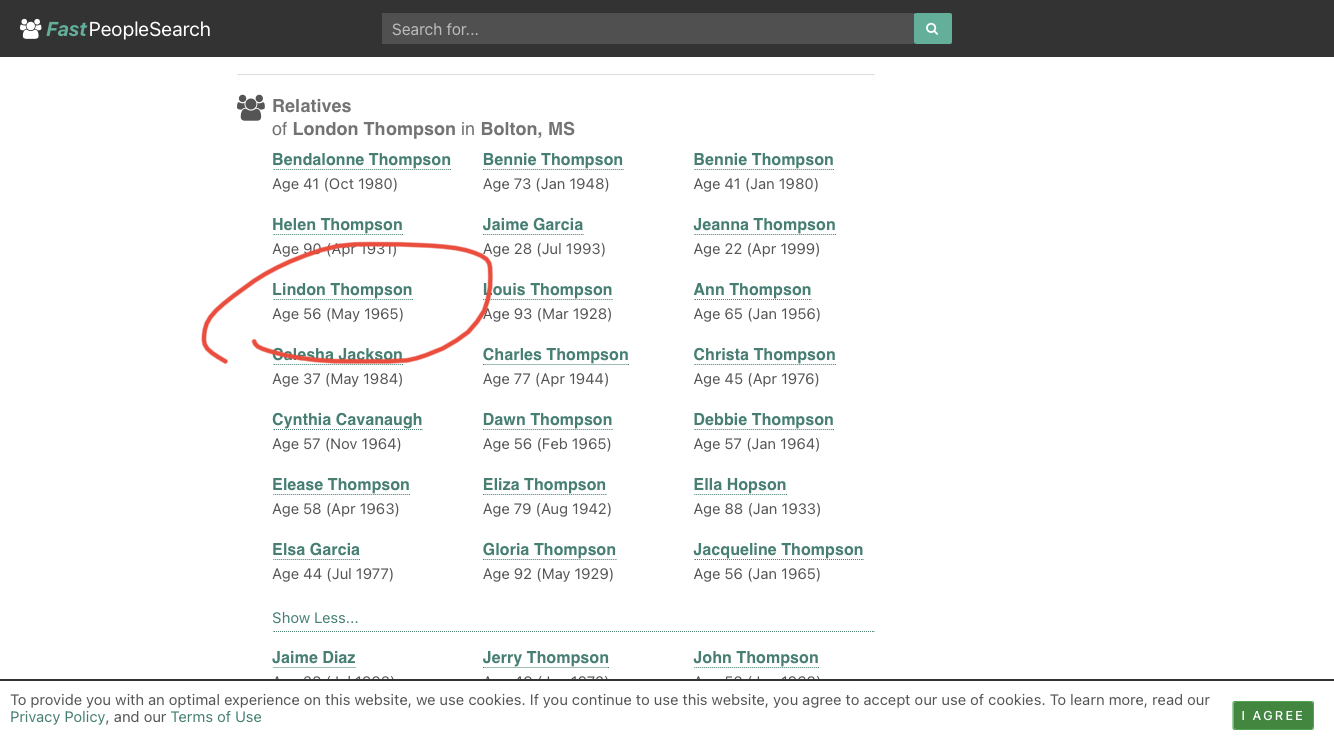This screenshot has height=750, width=1334.
Task: Open the Privacy Policy link
Action: tap(57, 717)
